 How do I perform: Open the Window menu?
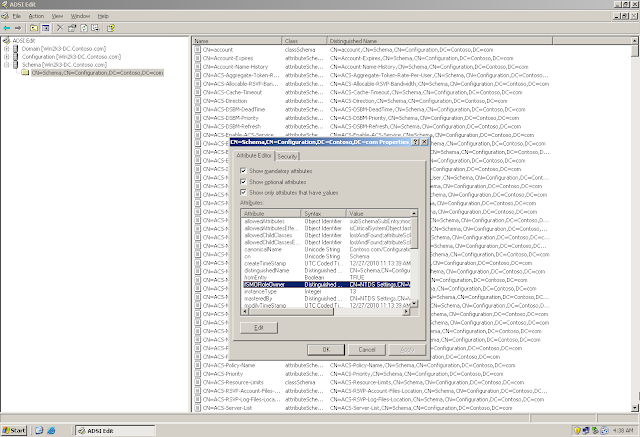(x=80, y=16)
